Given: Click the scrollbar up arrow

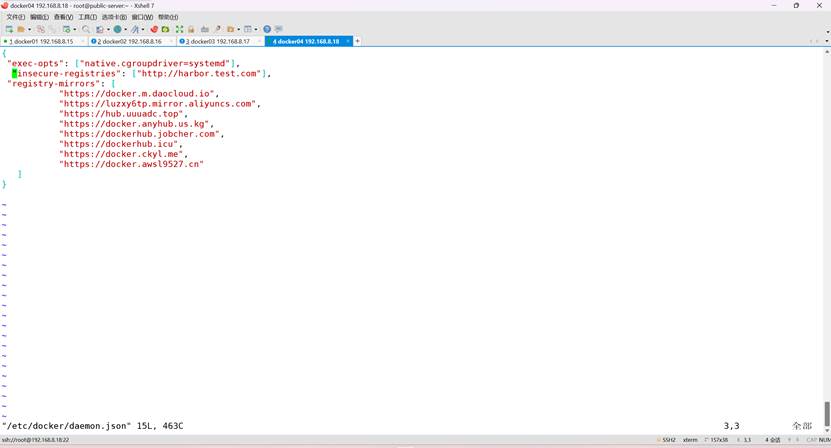Looking at the screenshot, I should point(827,52).
